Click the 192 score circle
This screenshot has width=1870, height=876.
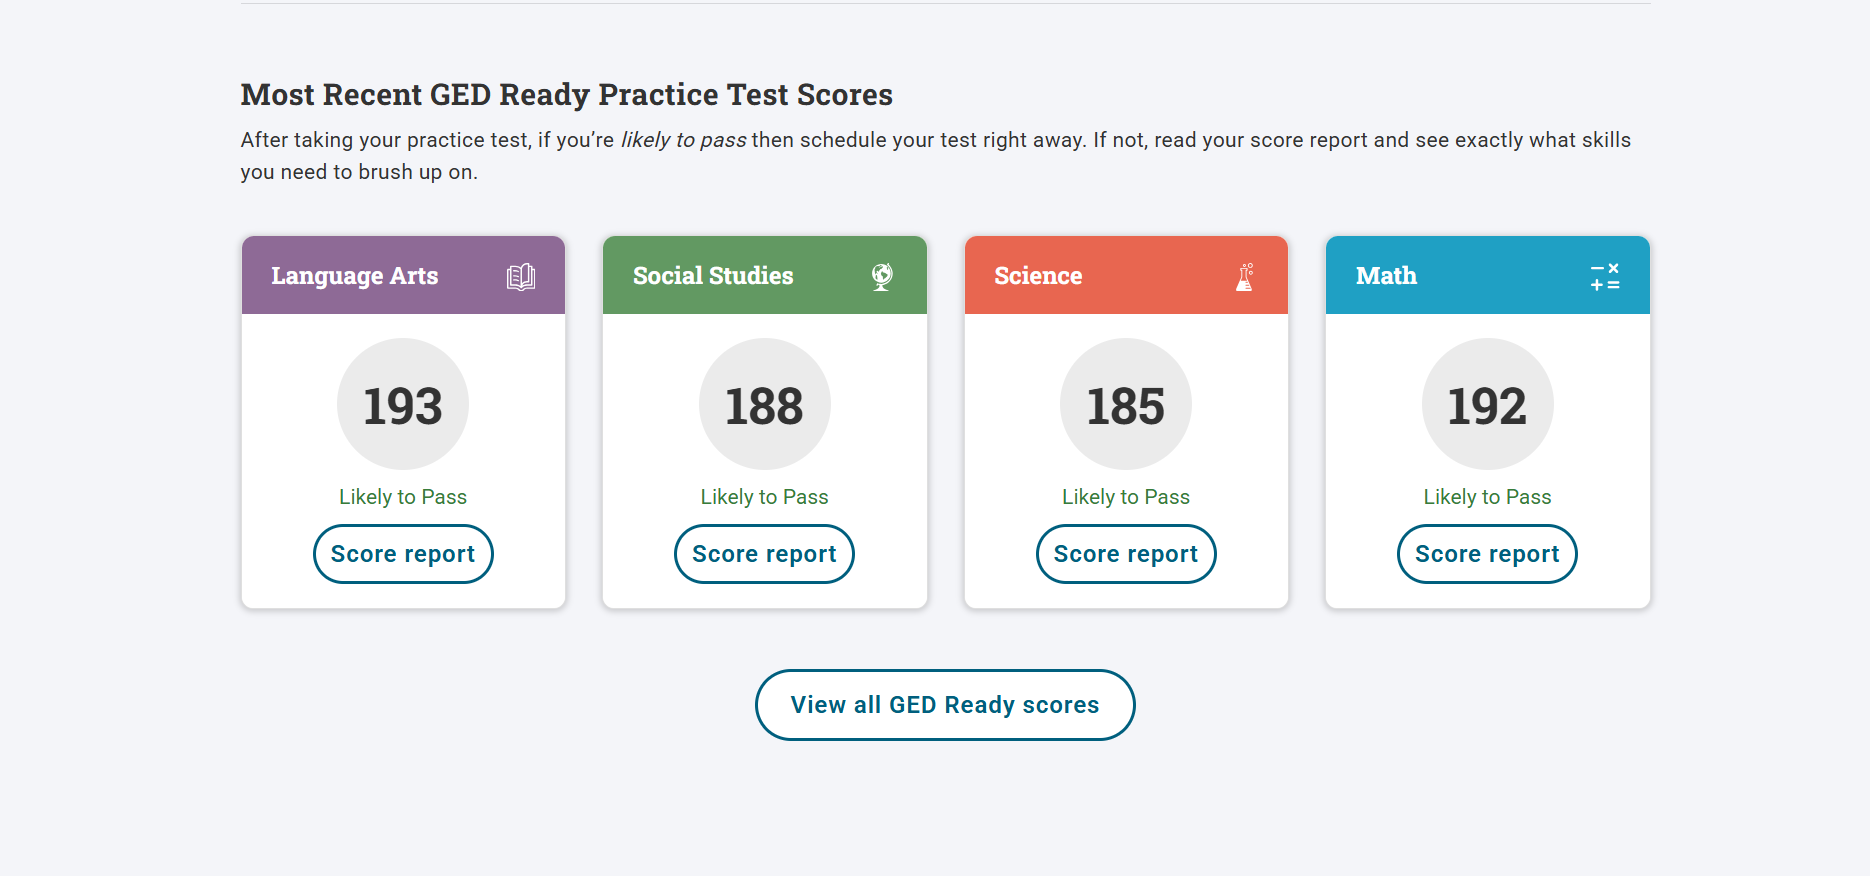click(x=1487, y=405)
